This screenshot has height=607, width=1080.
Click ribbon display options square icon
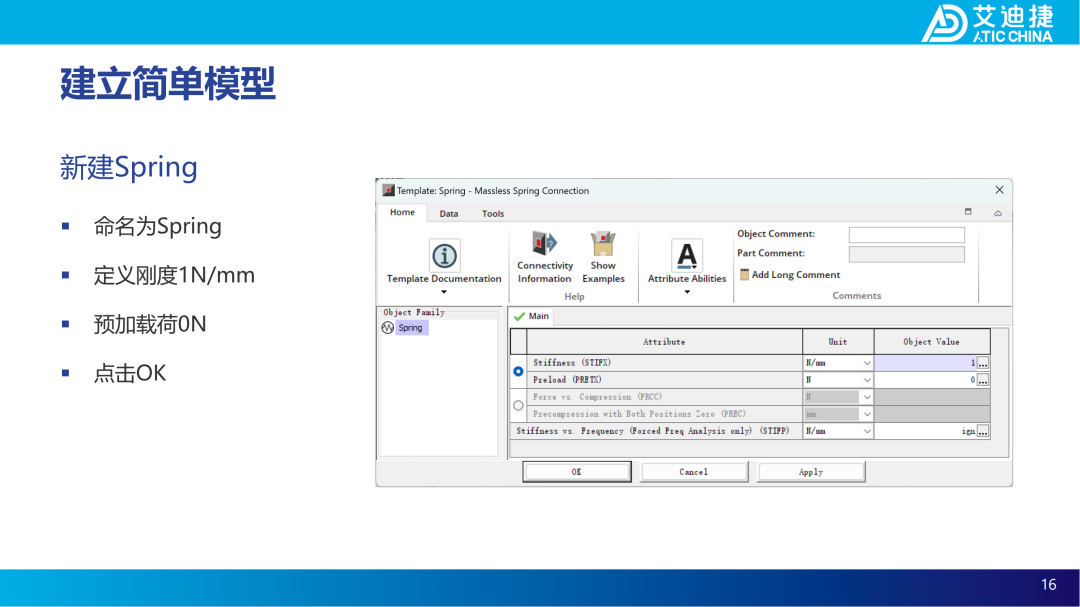point(968,212)
